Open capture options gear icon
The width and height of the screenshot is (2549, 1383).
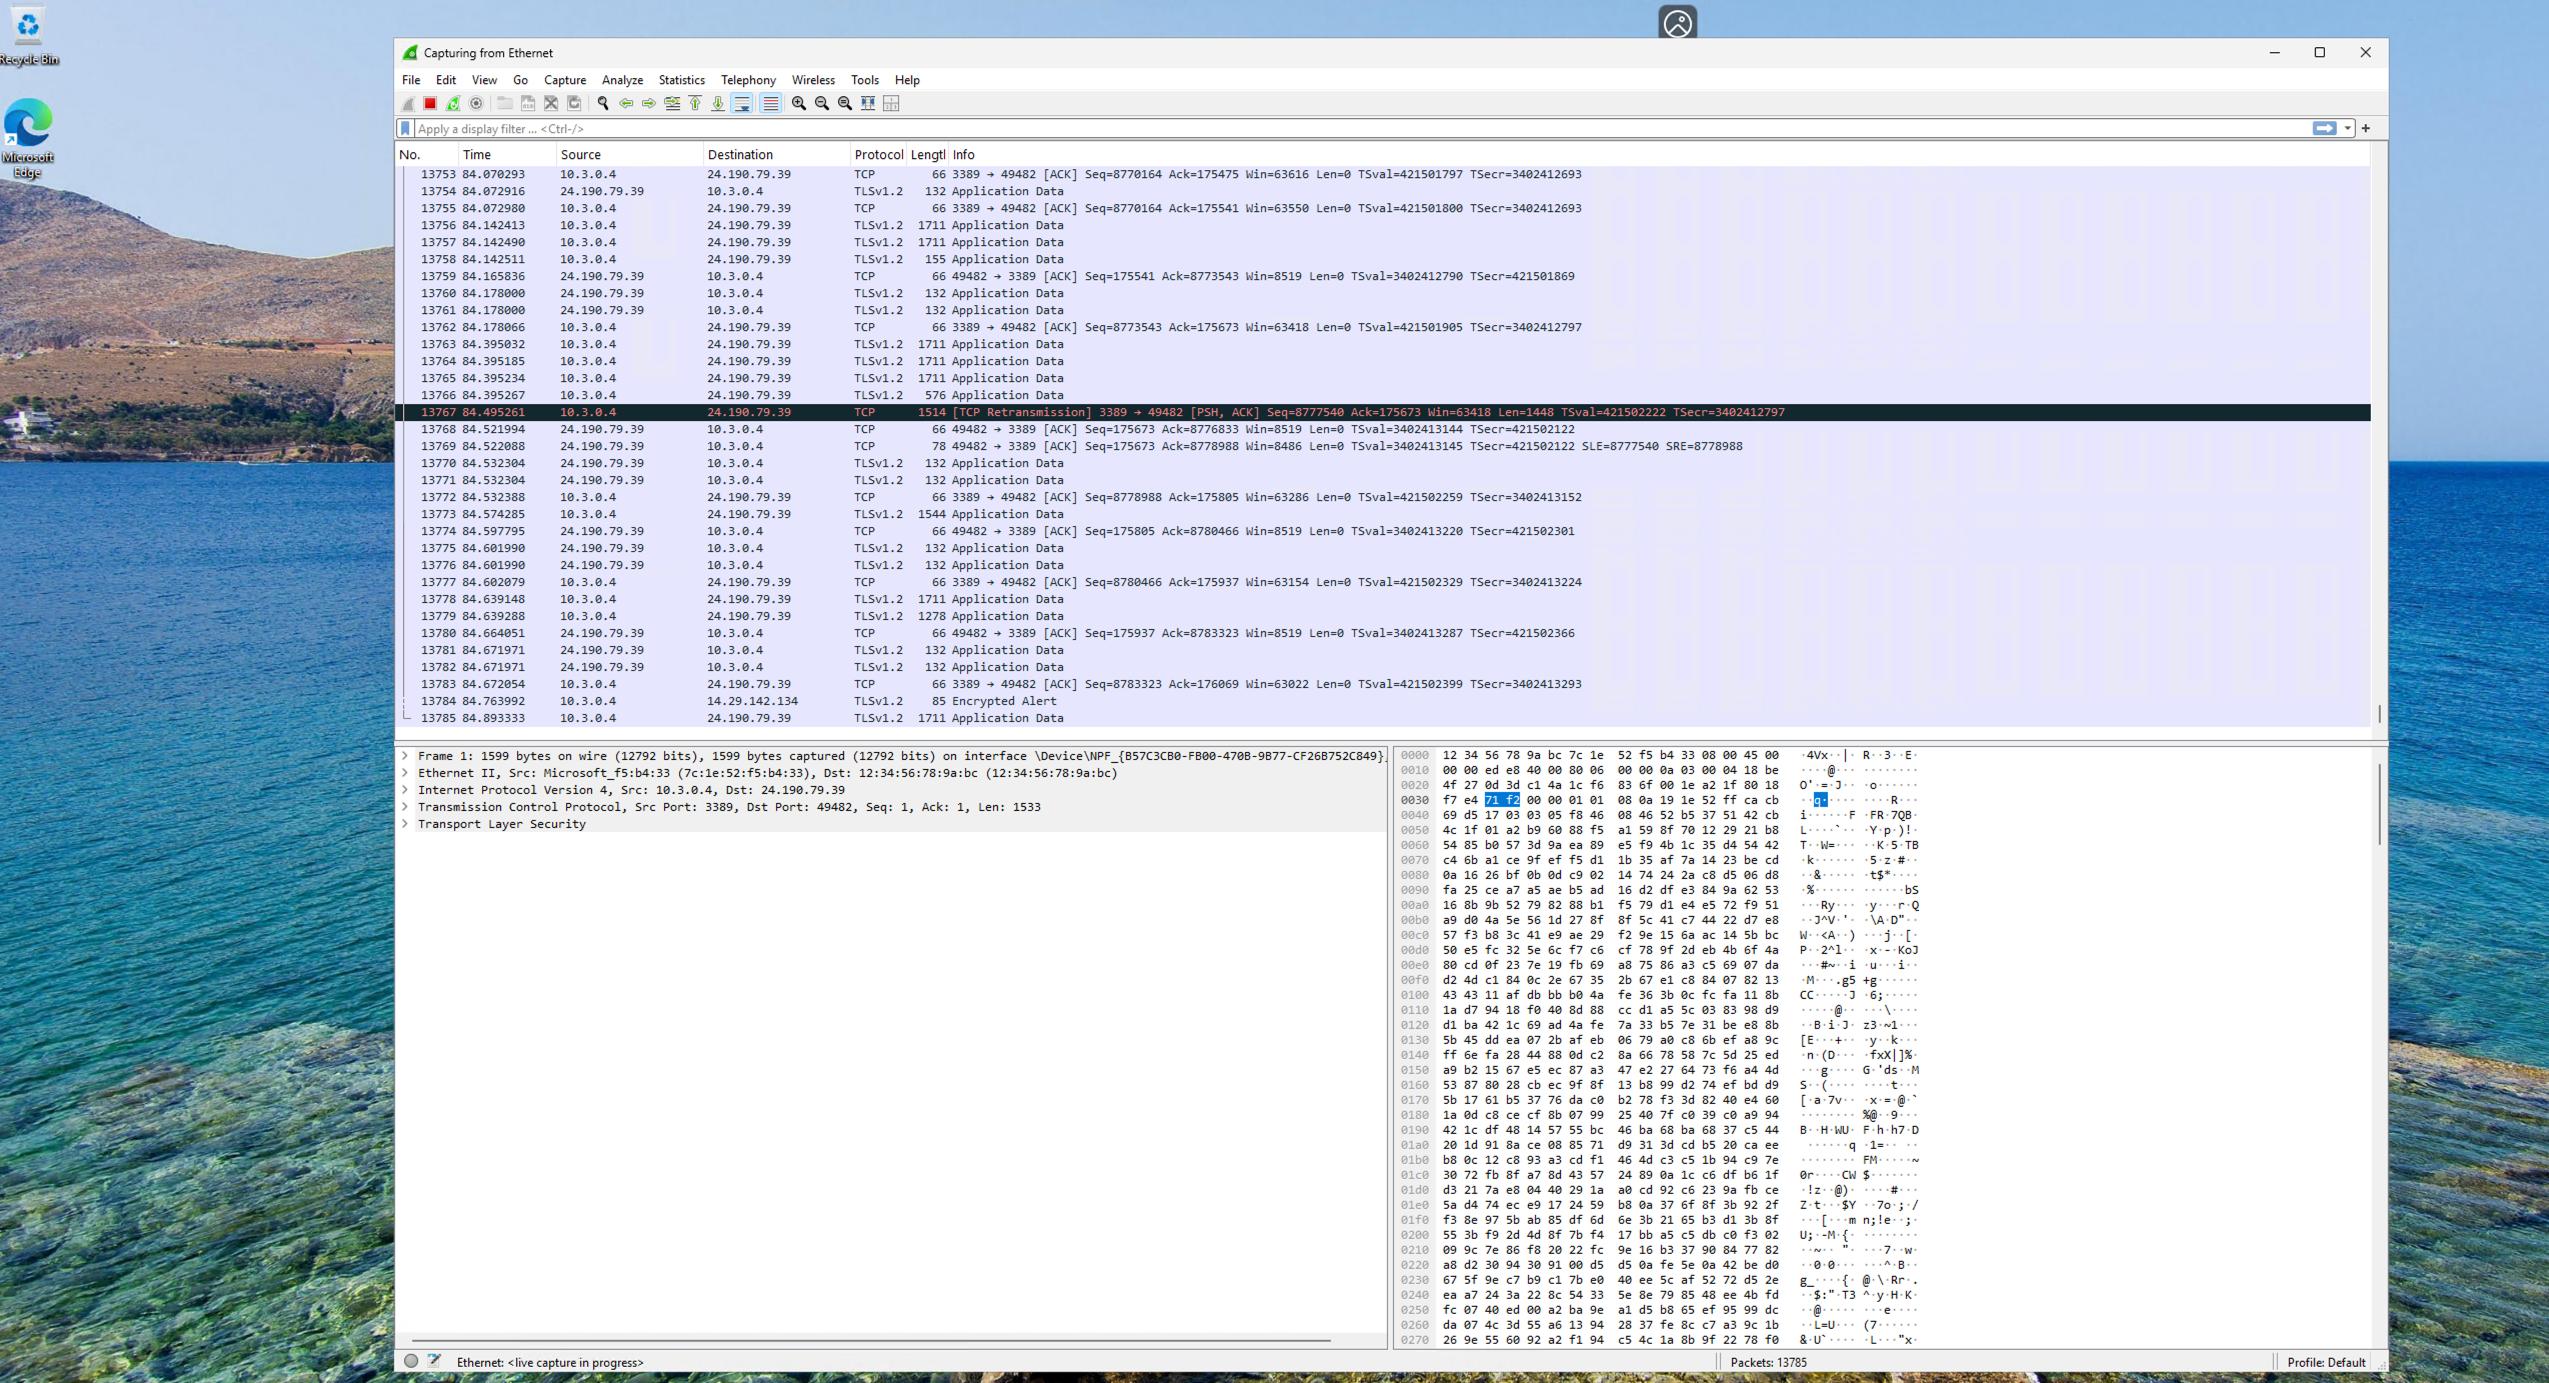[x=476, y=103]
